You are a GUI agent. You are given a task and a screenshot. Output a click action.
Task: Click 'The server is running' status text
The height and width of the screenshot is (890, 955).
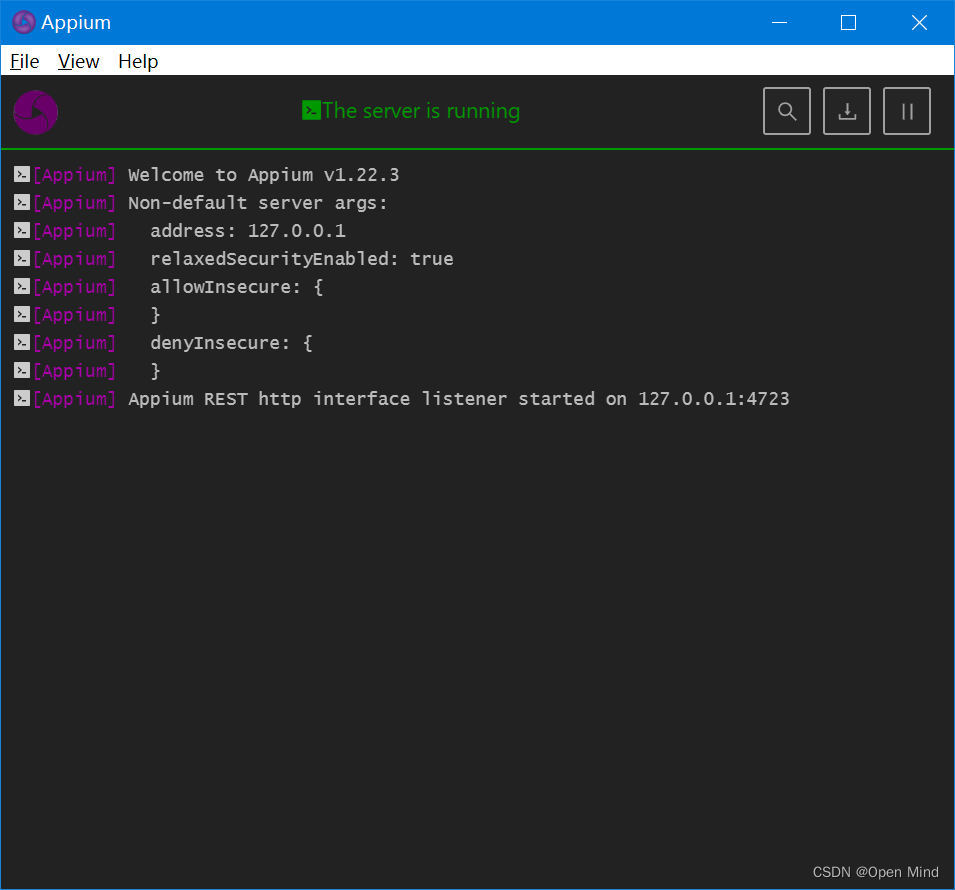421,111
